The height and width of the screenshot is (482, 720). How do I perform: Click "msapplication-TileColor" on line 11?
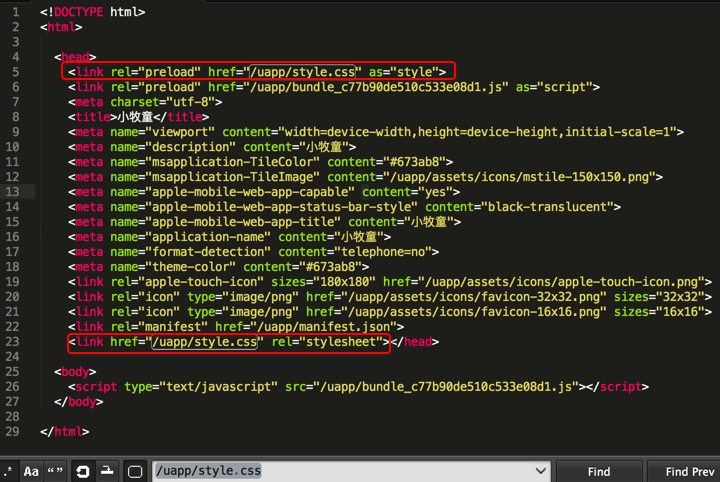click(x=232, y=162)
